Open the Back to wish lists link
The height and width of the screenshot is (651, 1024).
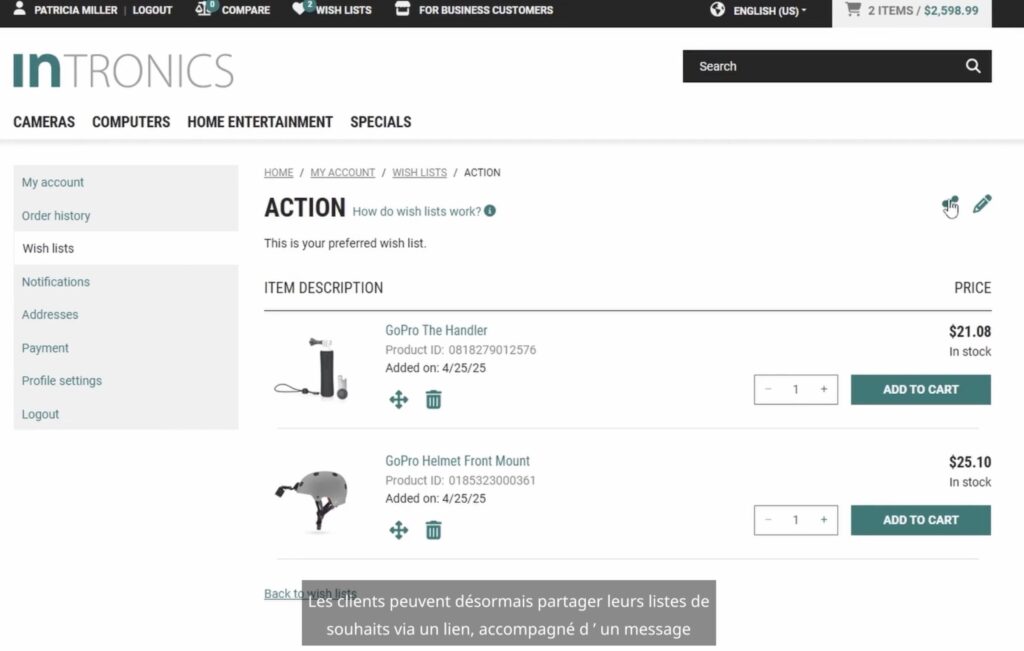tap(306, 593)
